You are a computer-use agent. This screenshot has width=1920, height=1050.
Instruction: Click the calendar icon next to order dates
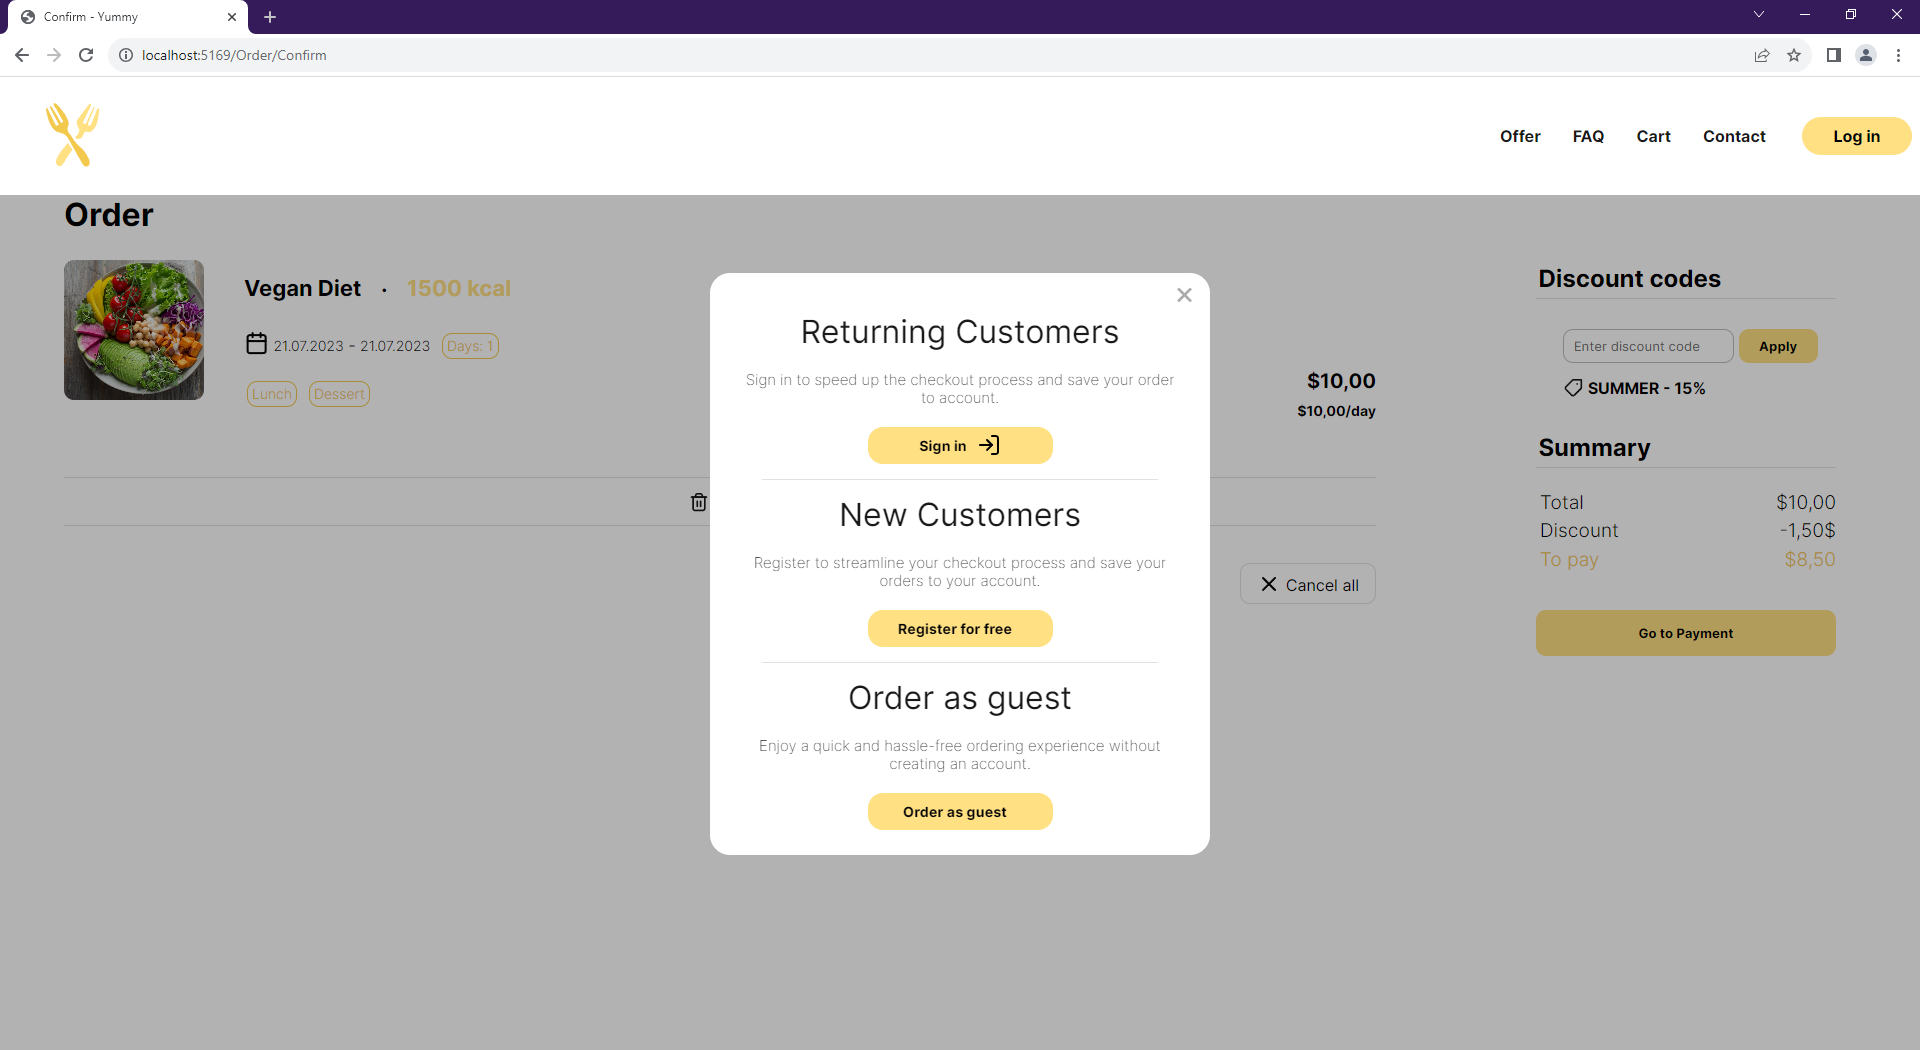tap(255, 344)
